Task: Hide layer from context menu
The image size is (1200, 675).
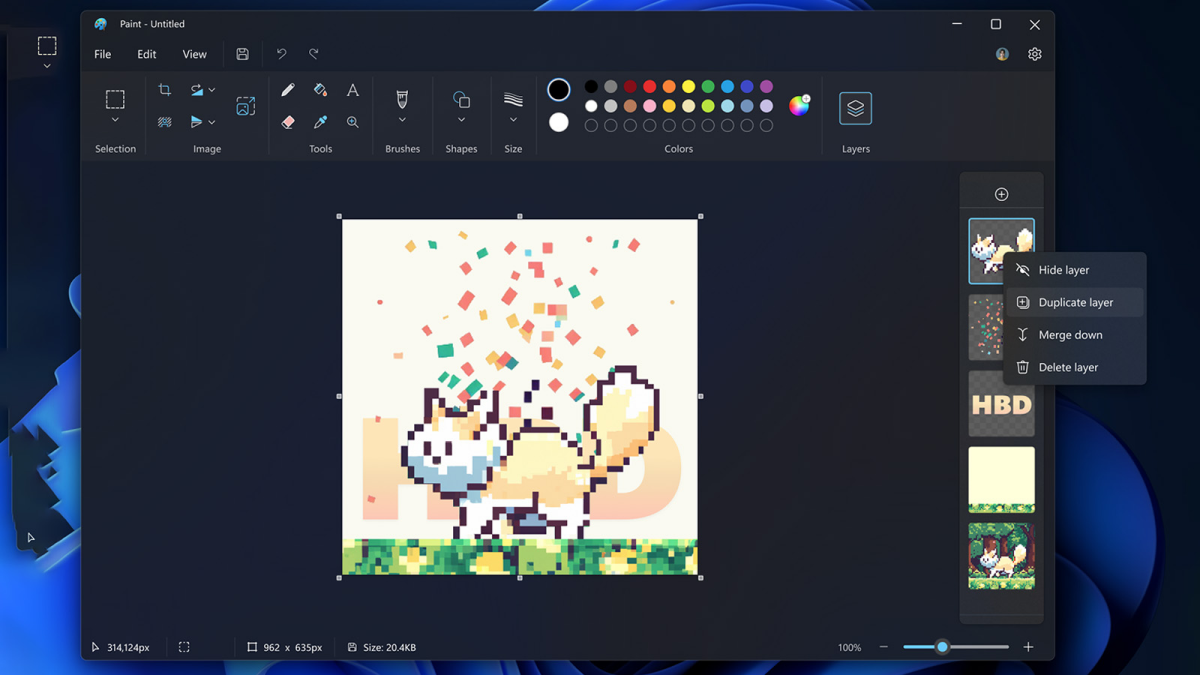Action: click(x=1063, y=270)
